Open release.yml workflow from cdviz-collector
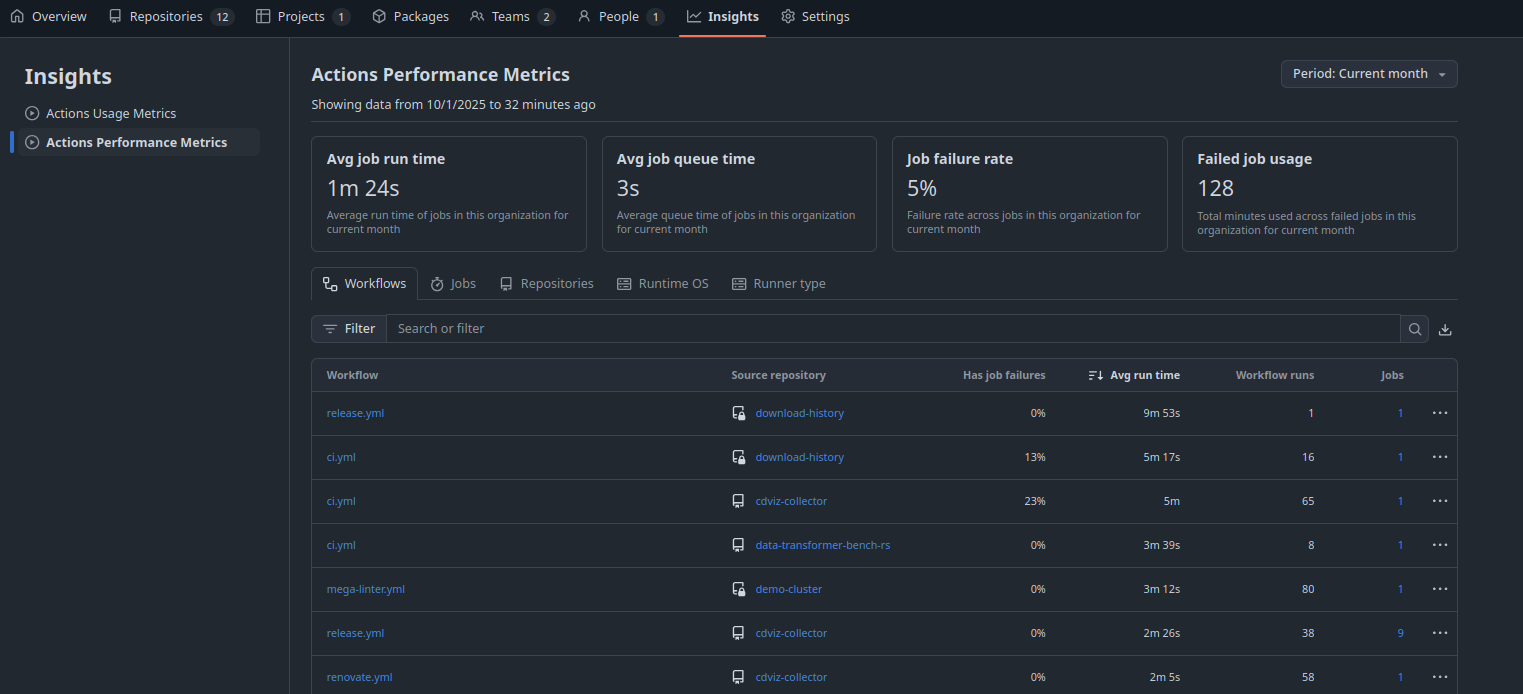This screenshot has width=1523, height=694. 355,633
